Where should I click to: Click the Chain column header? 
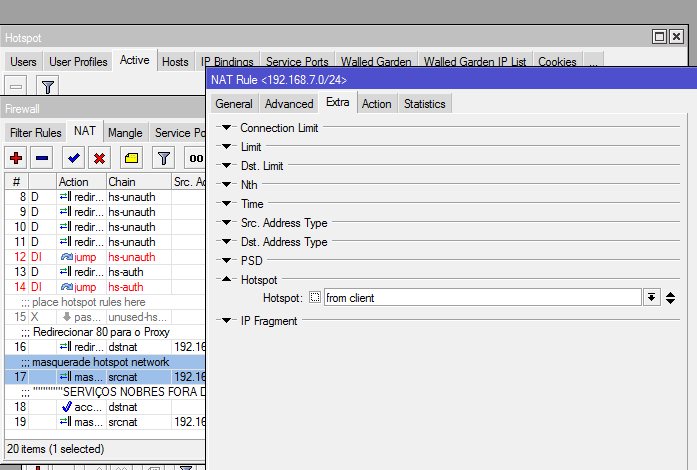click(x=139, y=181)
